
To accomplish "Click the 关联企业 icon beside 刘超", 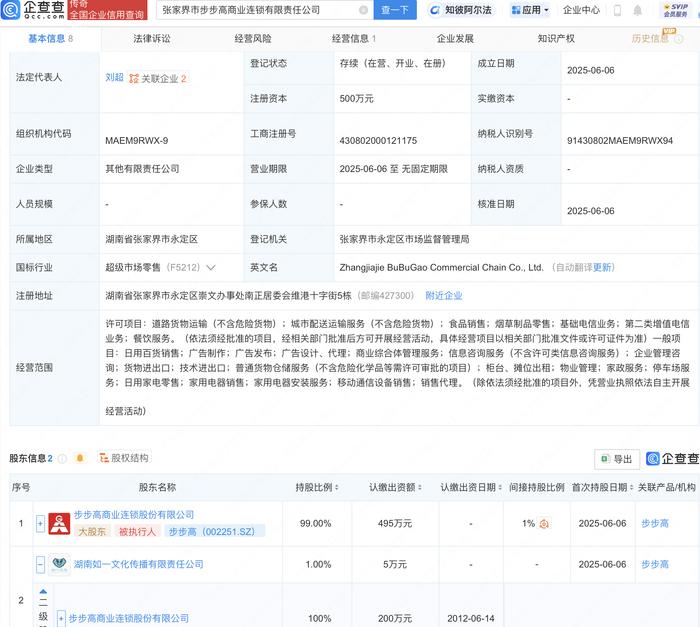I will (x=133, y=79).
